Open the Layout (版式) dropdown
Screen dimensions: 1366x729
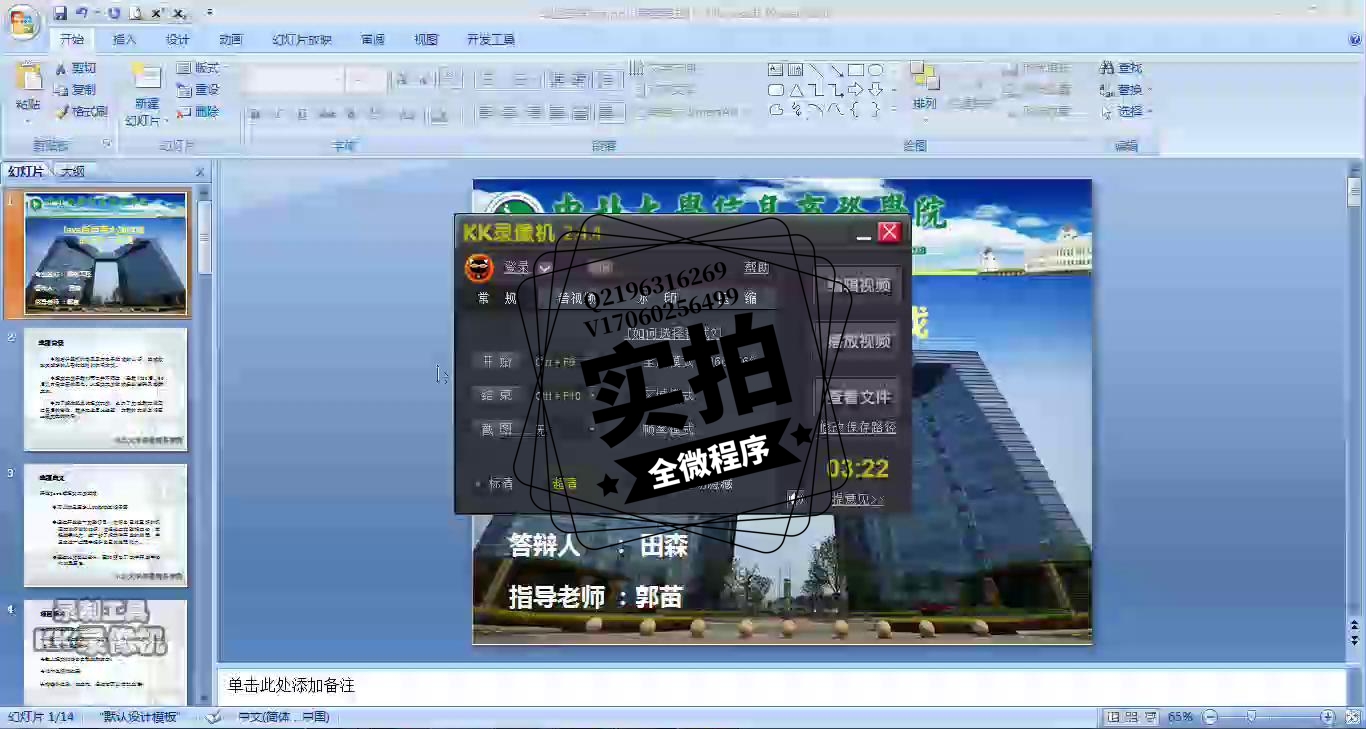pos(202,68)
